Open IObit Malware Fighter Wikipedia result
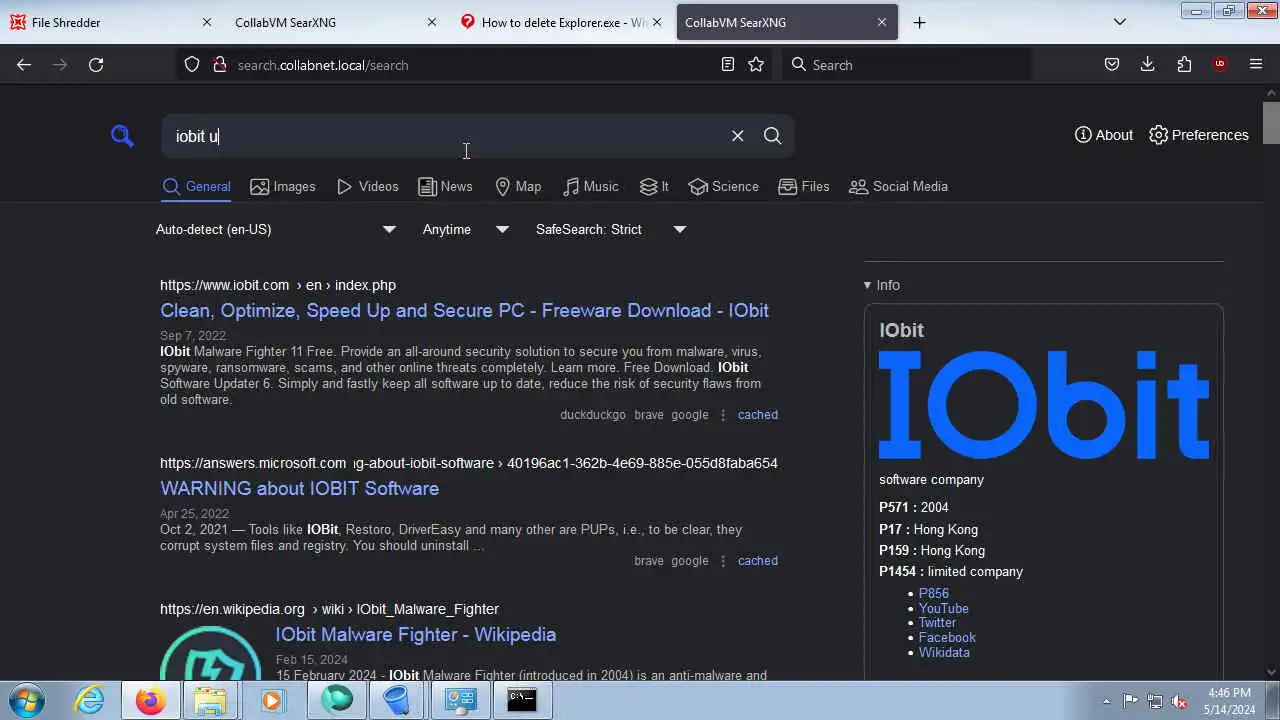Screen dimensions: 1280x720 [x=415, y=634]
